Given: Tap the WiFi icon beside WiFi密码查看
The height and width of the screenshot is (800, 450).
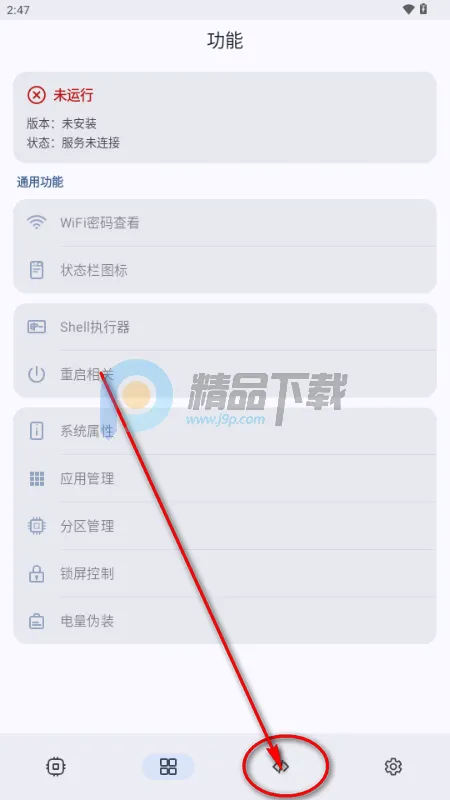Looking at the screenshot, I should (36, 222).
